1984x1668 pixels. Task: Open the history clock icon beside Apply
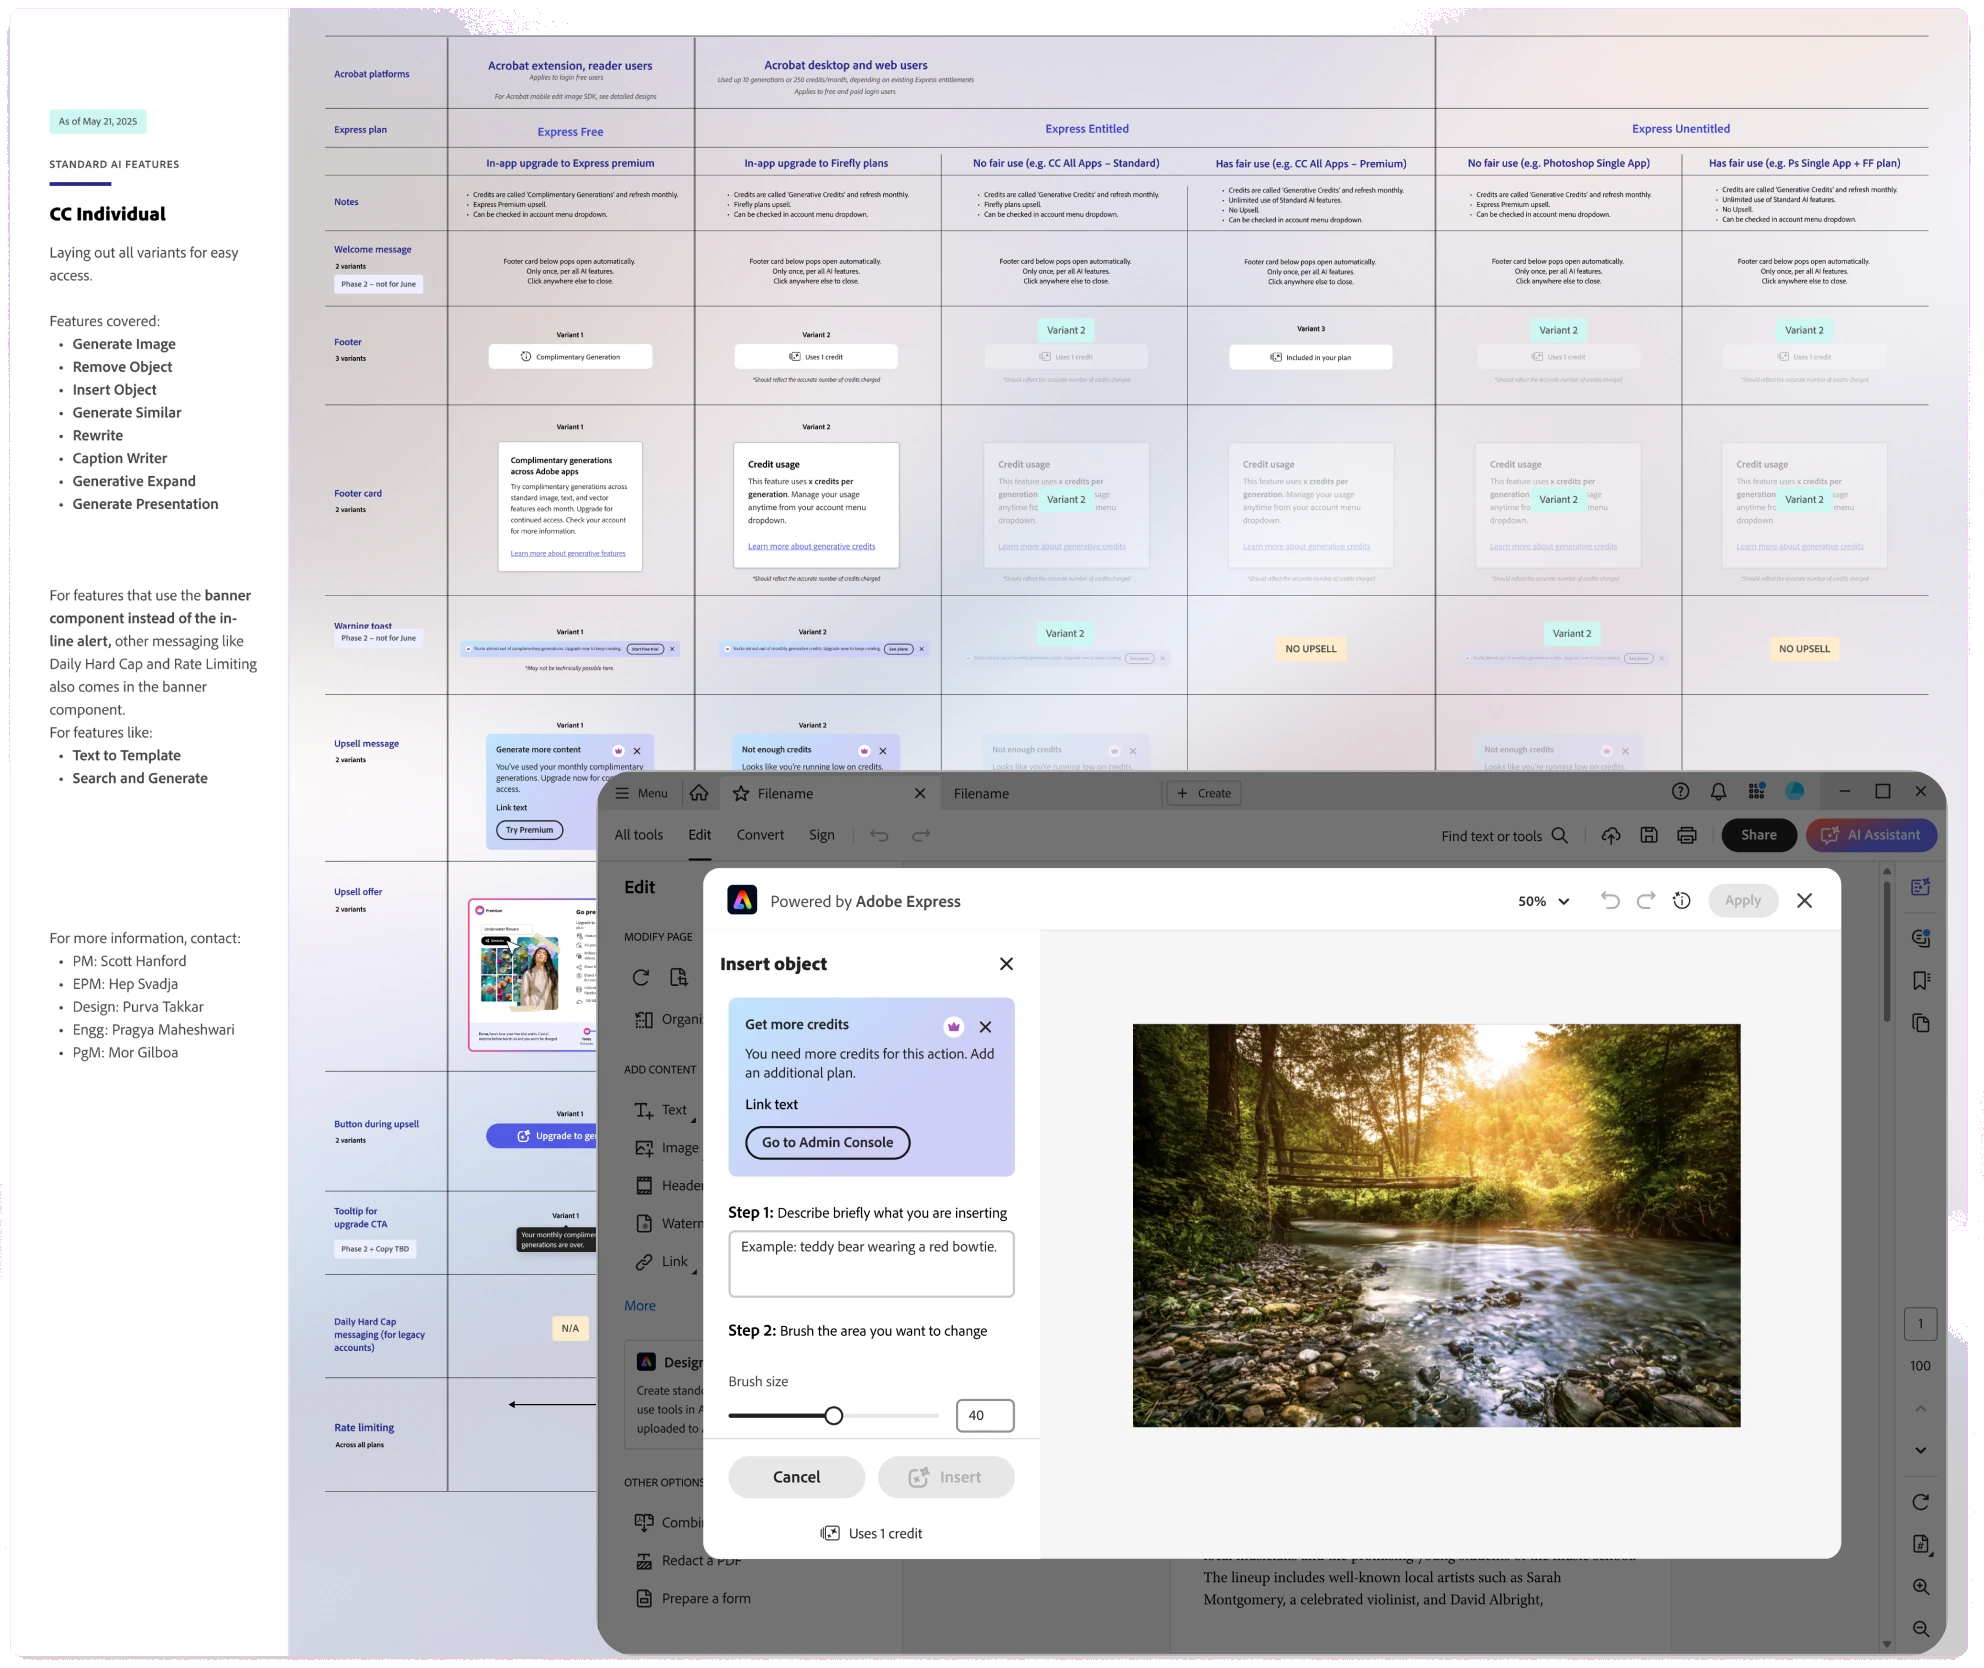(1682, 900)
